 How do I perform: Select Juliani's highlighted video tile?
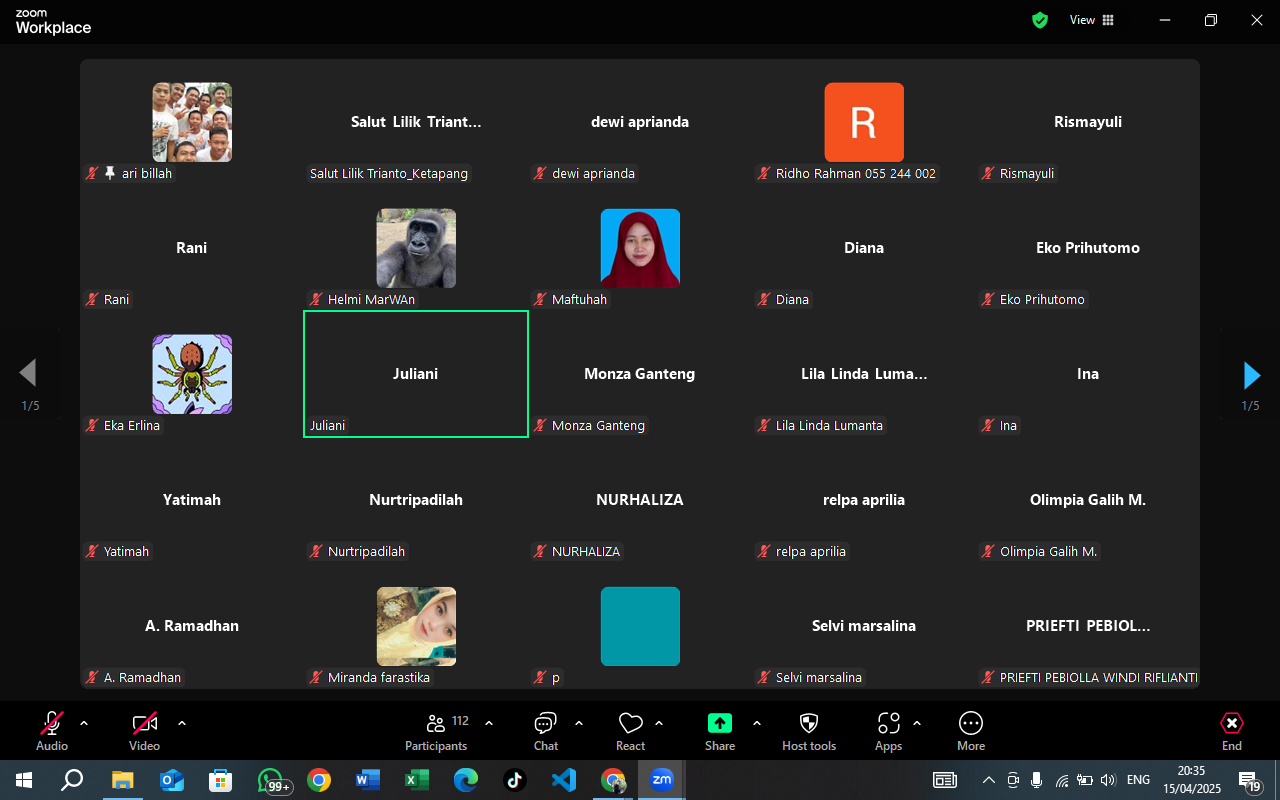(415, 374)
